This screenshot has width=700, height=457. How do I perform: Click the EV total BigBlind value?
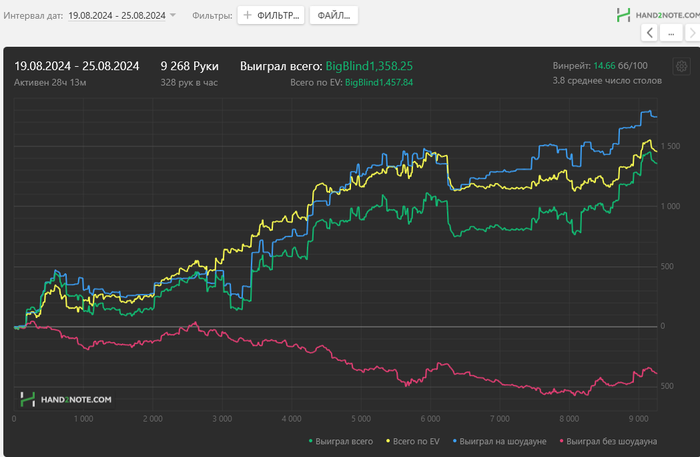pos(378,82)
